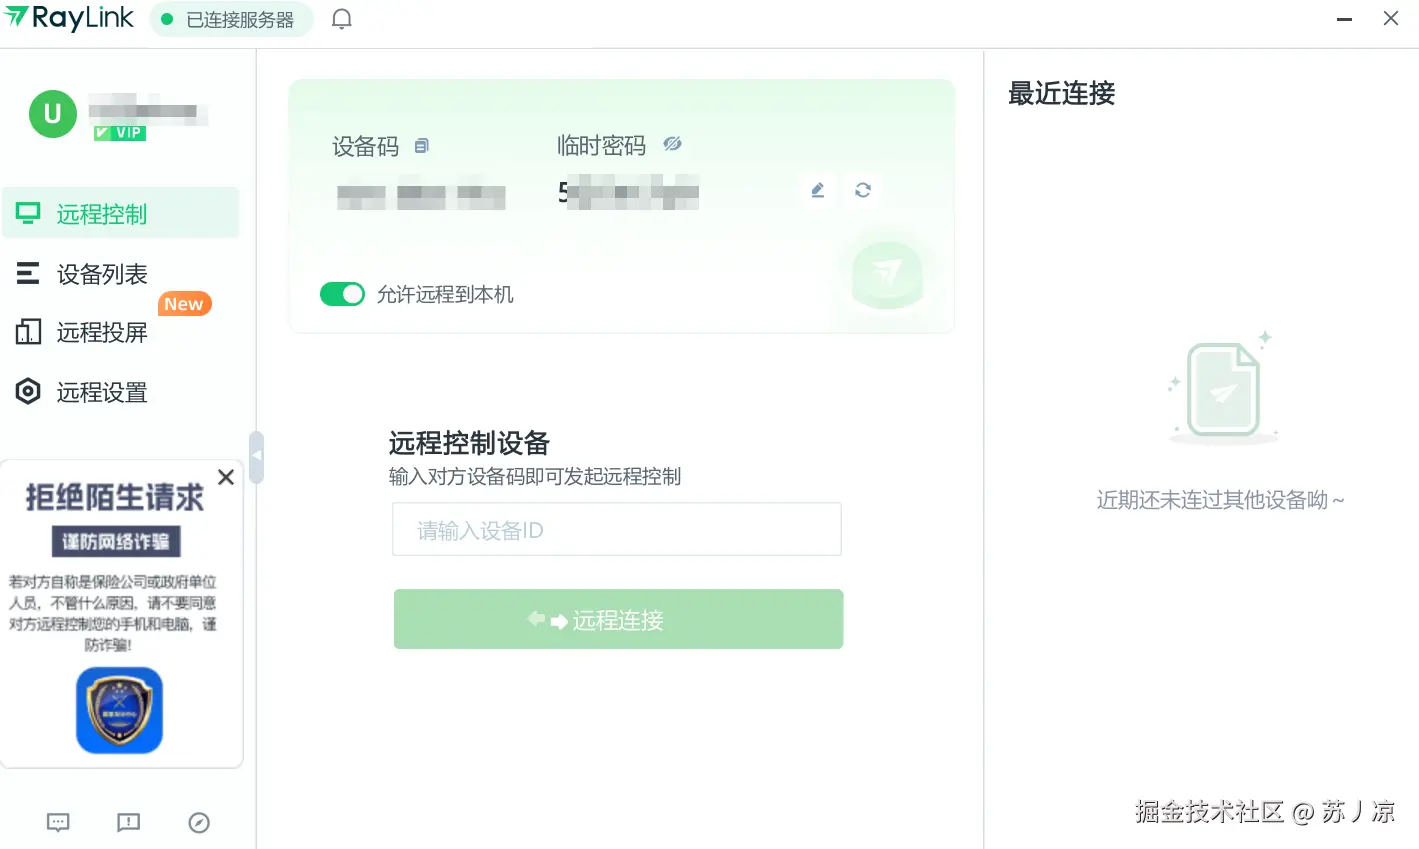Open the compass icon at bottom
The width and height of the screenshot is (1419, 849).
(x=199, y=823)
